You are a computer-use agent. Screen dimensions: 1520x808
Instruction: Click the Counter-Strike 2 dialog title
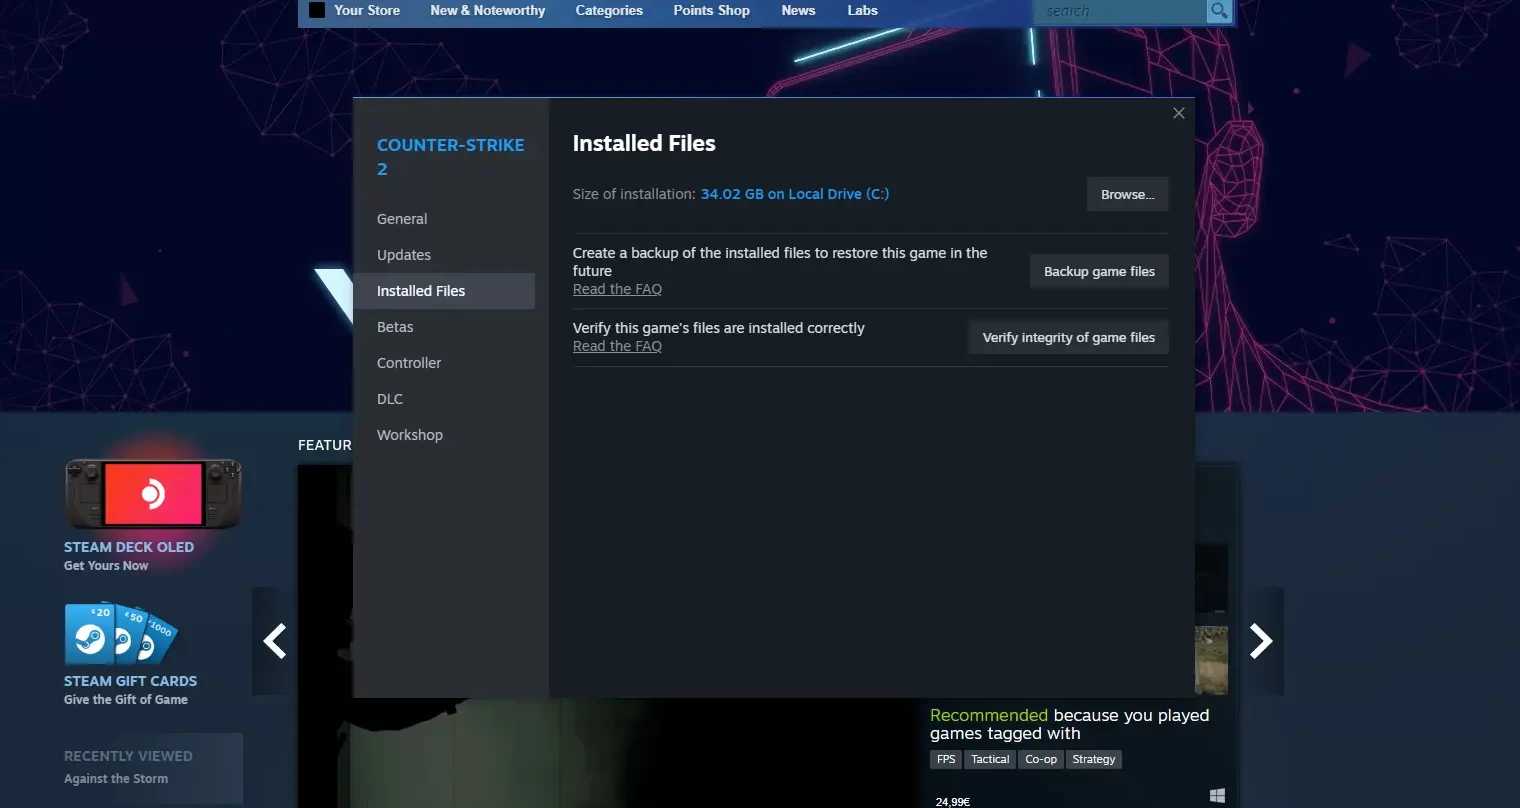[450, 157]
